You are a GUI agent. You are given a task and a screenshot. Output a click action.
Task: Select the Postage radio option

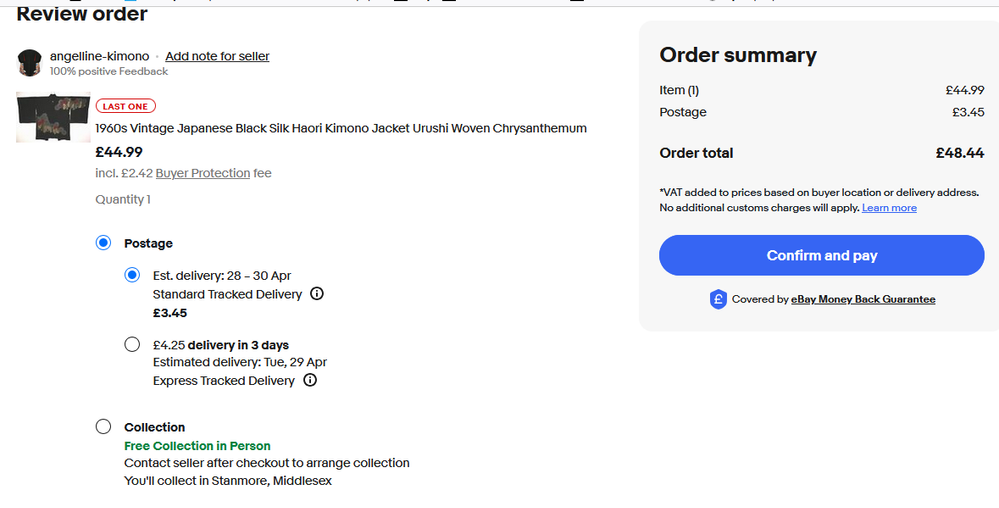click(103, 243)
